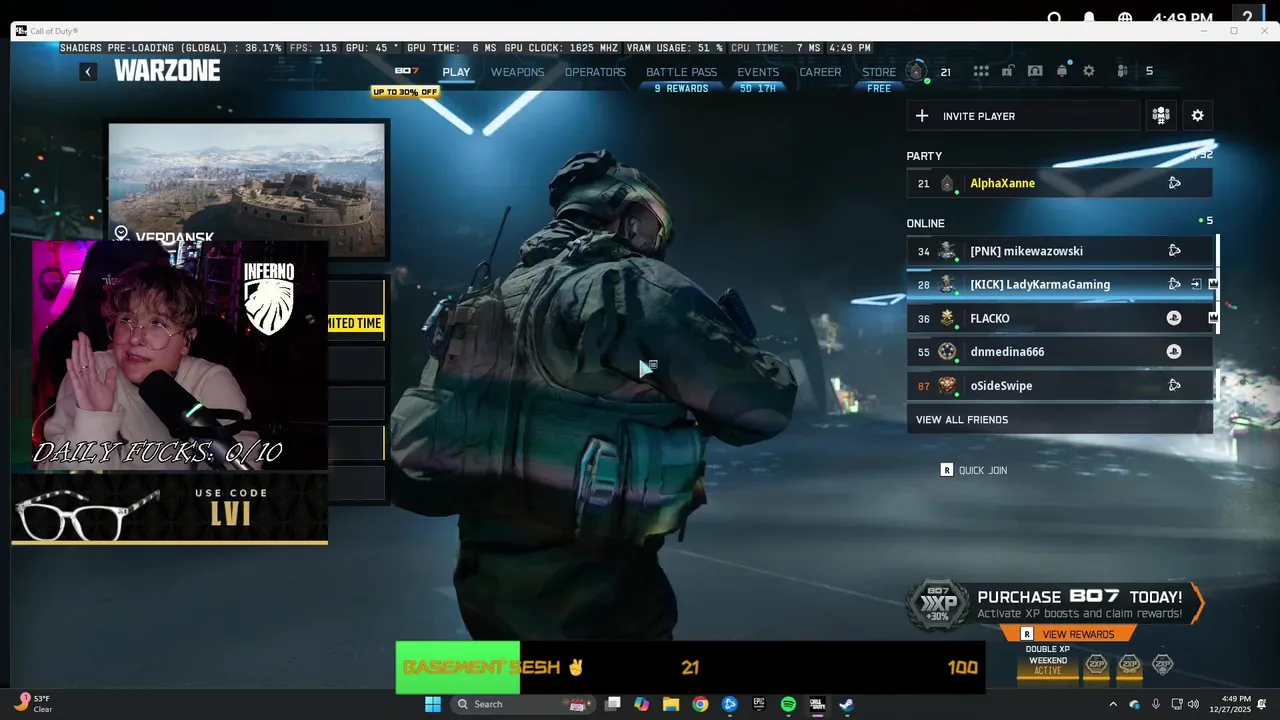Click the DOUBLE XP WEEKEND ACTIVE tile
The width and height of the screenshot is (1280, 720).
[1048, 661]
